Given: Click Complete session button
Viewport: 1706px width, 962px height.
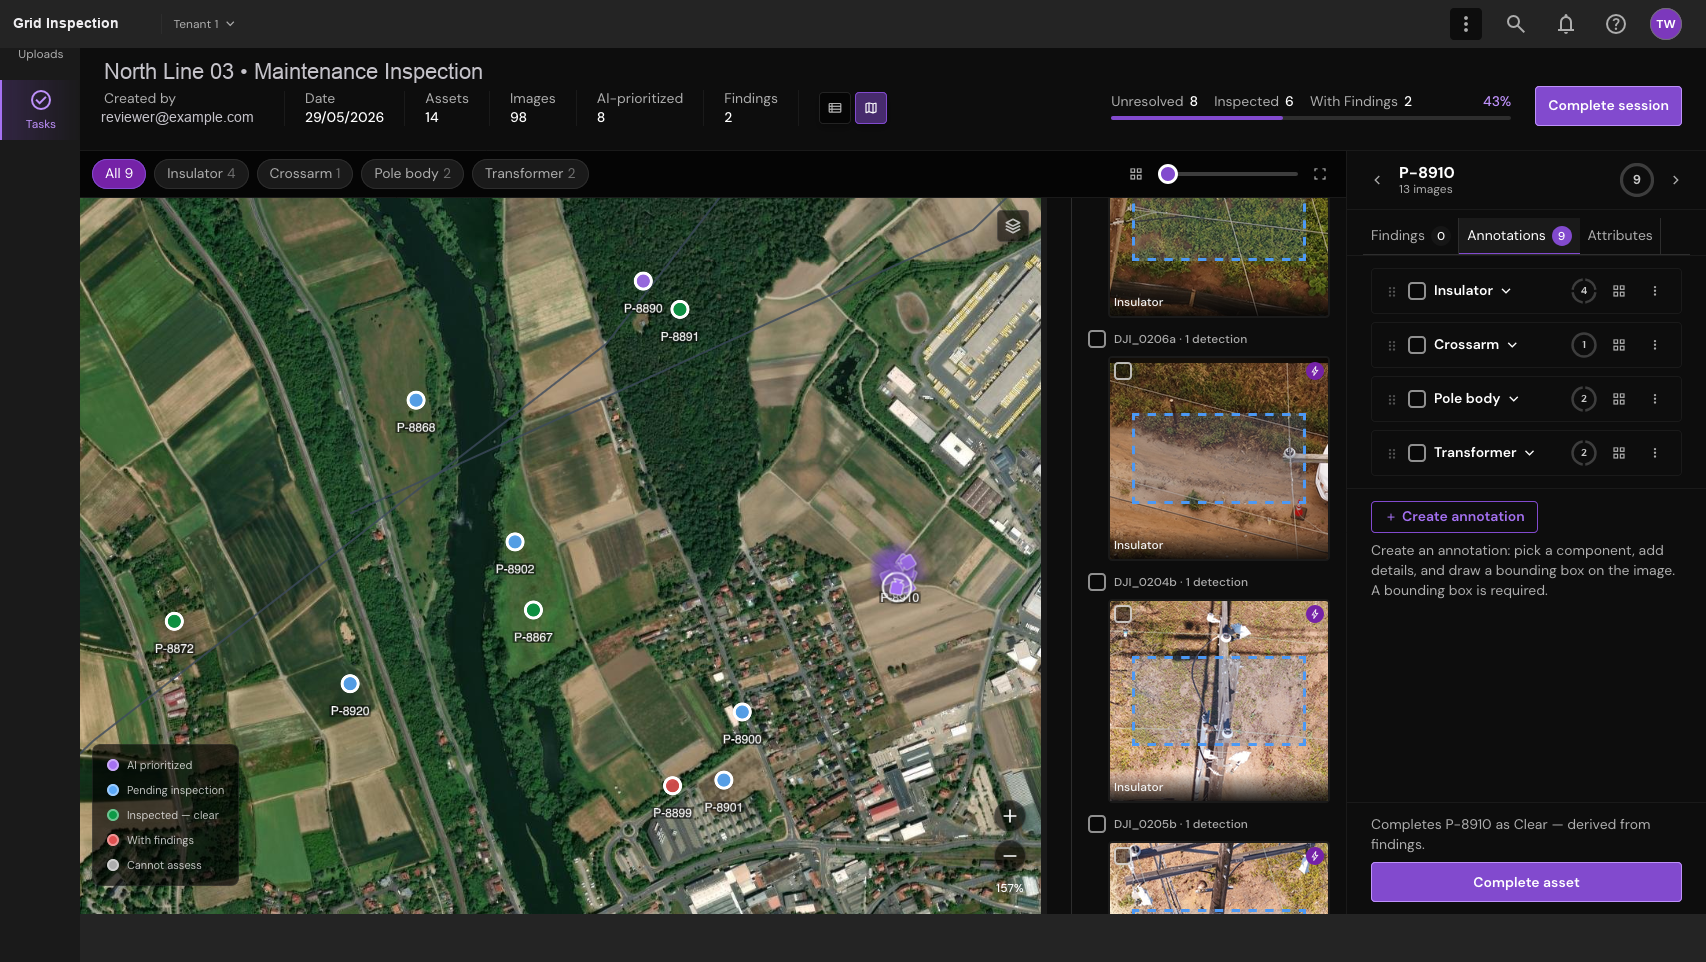Looking at the screenshot, I should point(1608,106).
